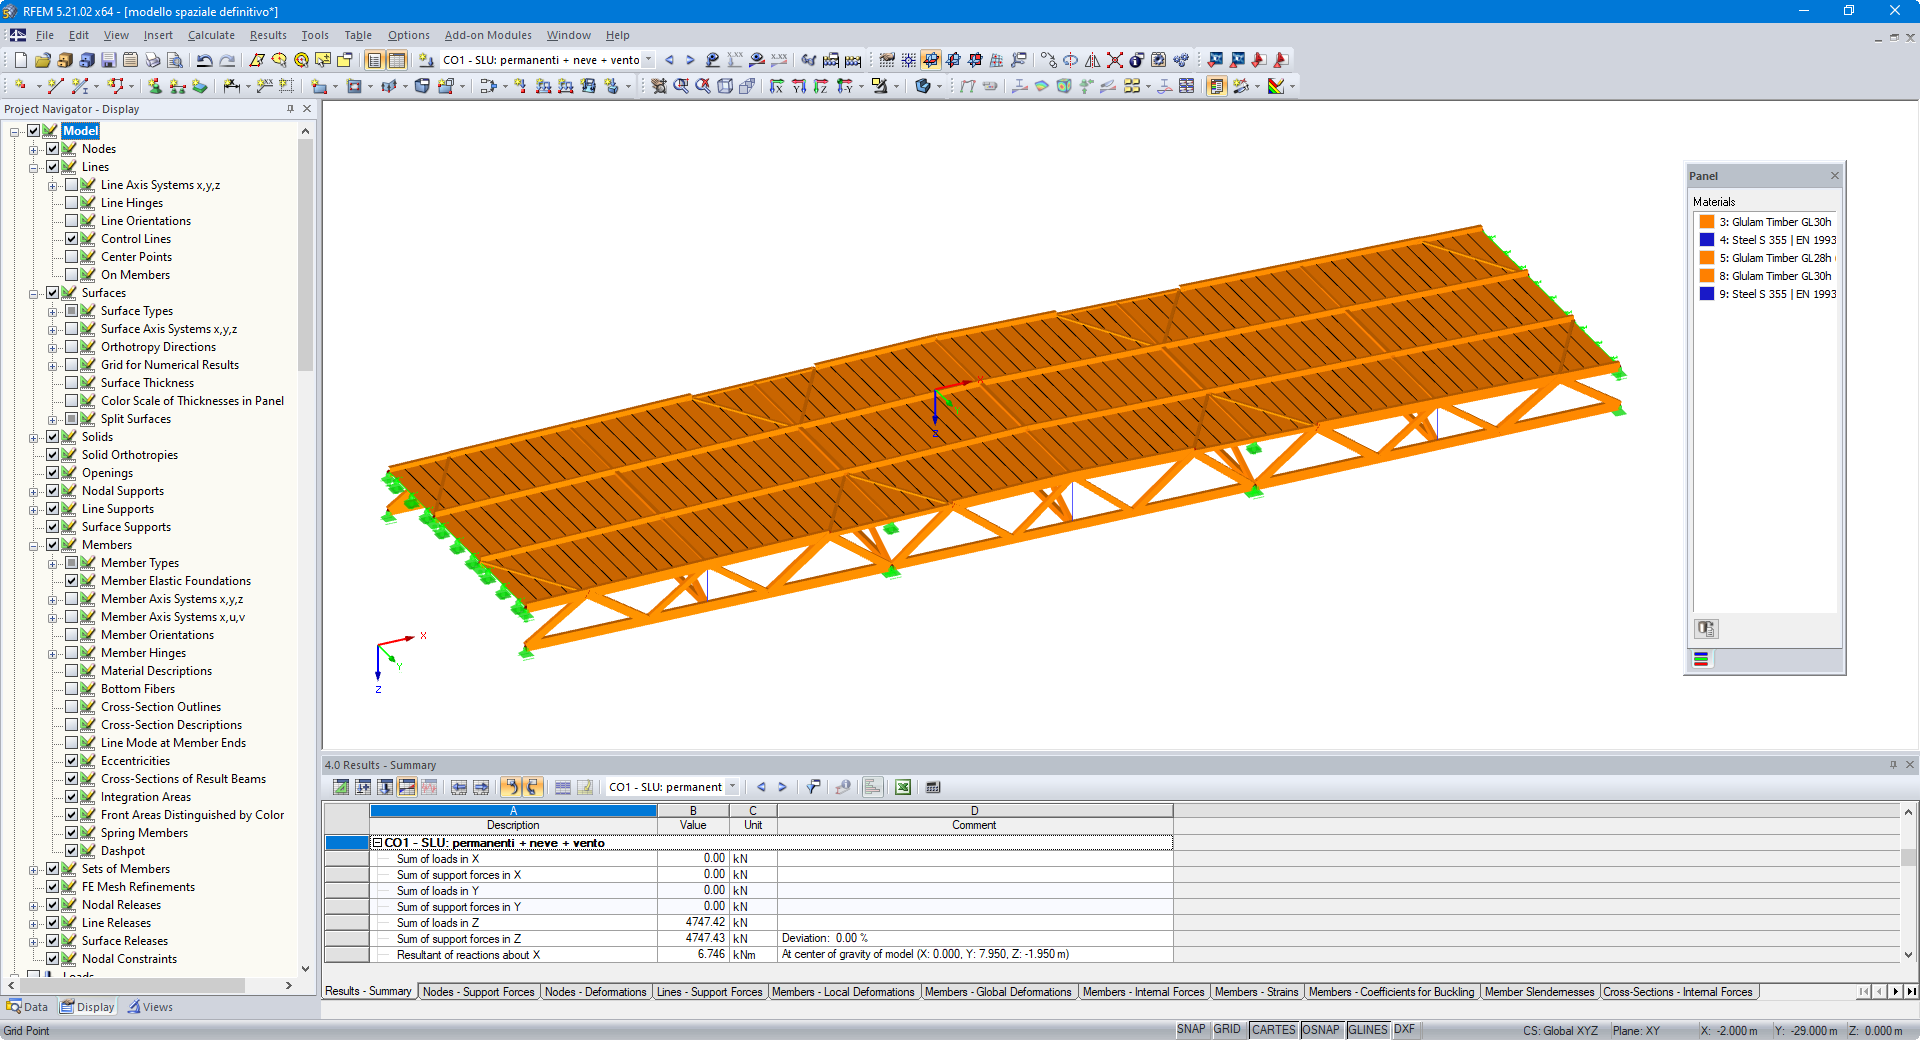The height and width of the screenshot is (1040, 1920).
Task: Open the Calculate menu
Action: (211, 35)
